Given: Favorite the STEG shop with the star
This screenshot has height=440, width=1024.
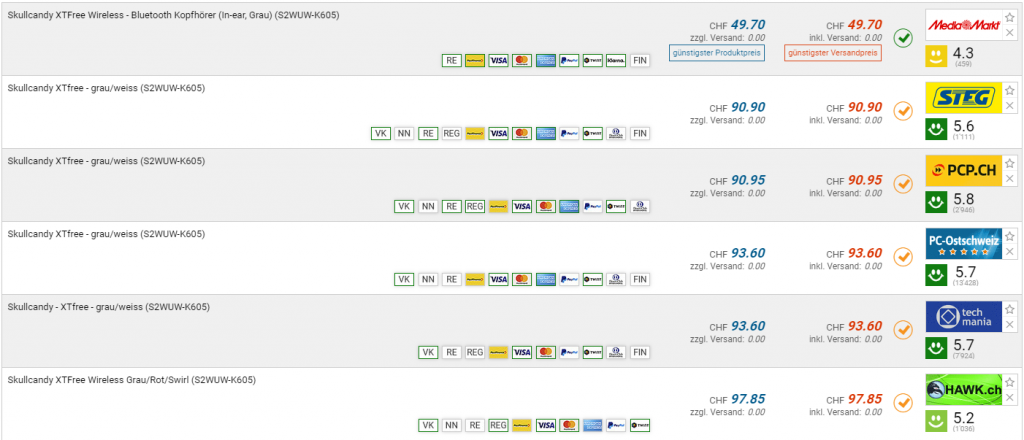Looking at the screenshot, I should pos(1010,90).
